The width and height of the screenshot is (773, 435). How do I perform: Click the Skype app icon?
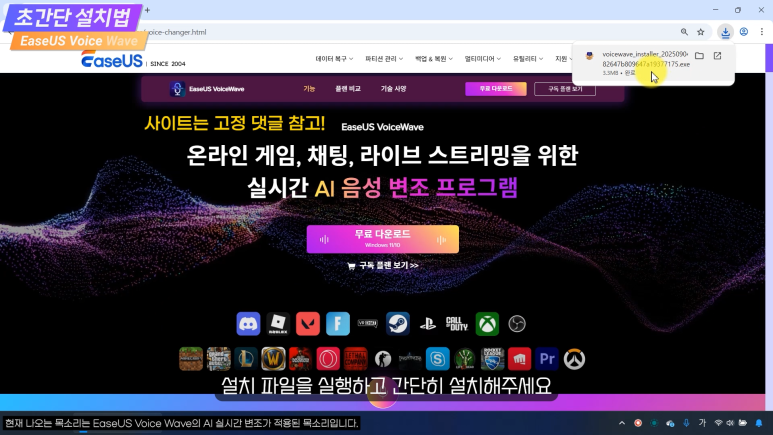437,359
